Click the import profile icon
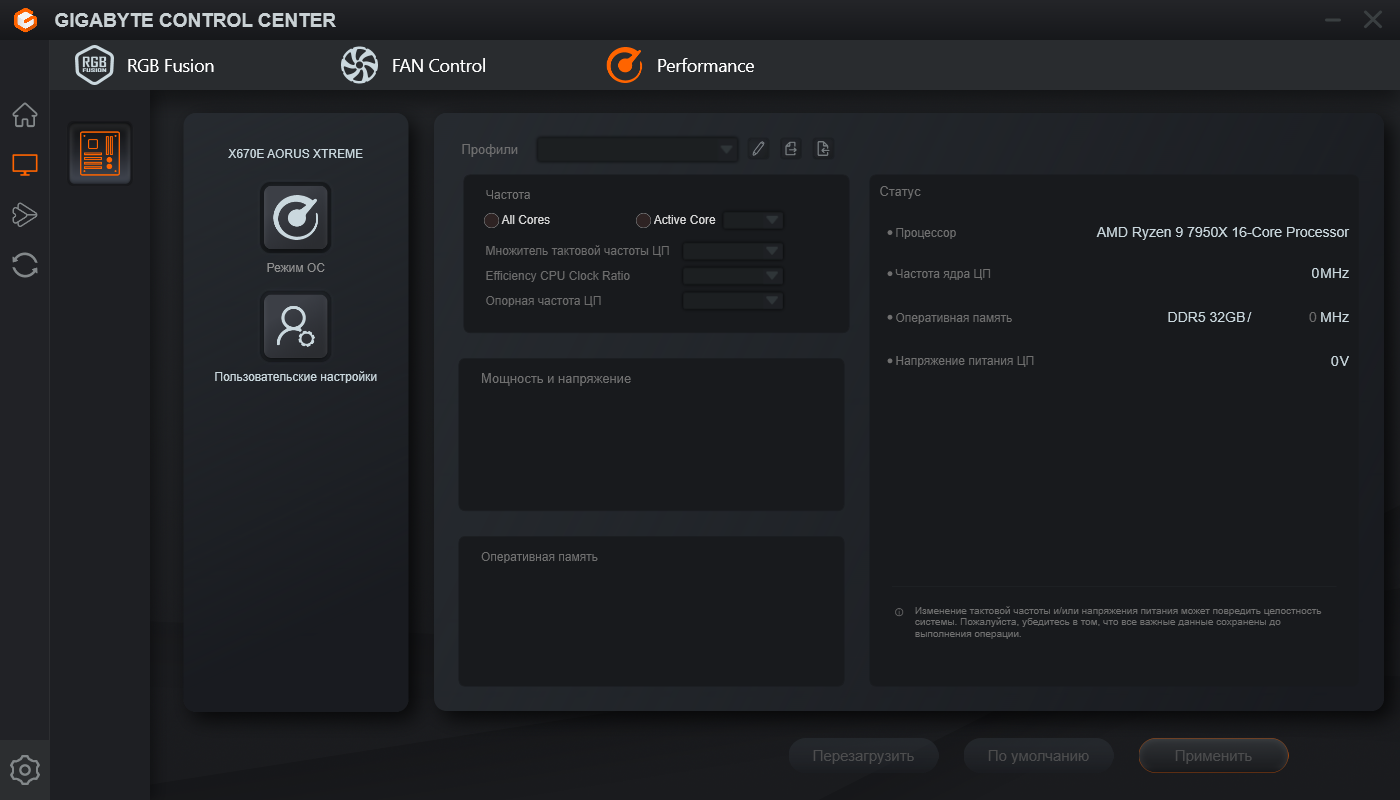The height and width of the screenshot is (800, 1400). (x=823, y=149)
